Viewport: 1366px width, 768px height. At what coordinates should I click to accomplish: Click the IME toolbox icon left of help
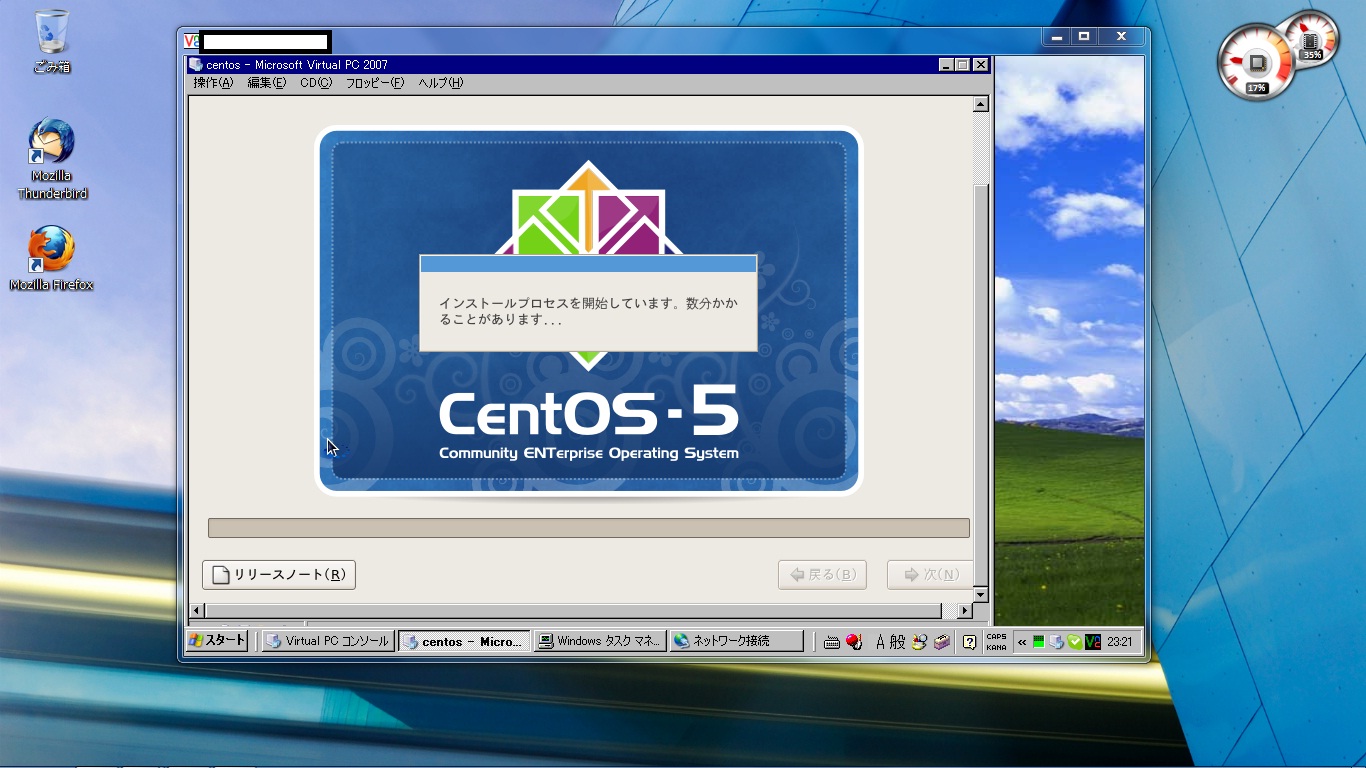tap(941, 642)
